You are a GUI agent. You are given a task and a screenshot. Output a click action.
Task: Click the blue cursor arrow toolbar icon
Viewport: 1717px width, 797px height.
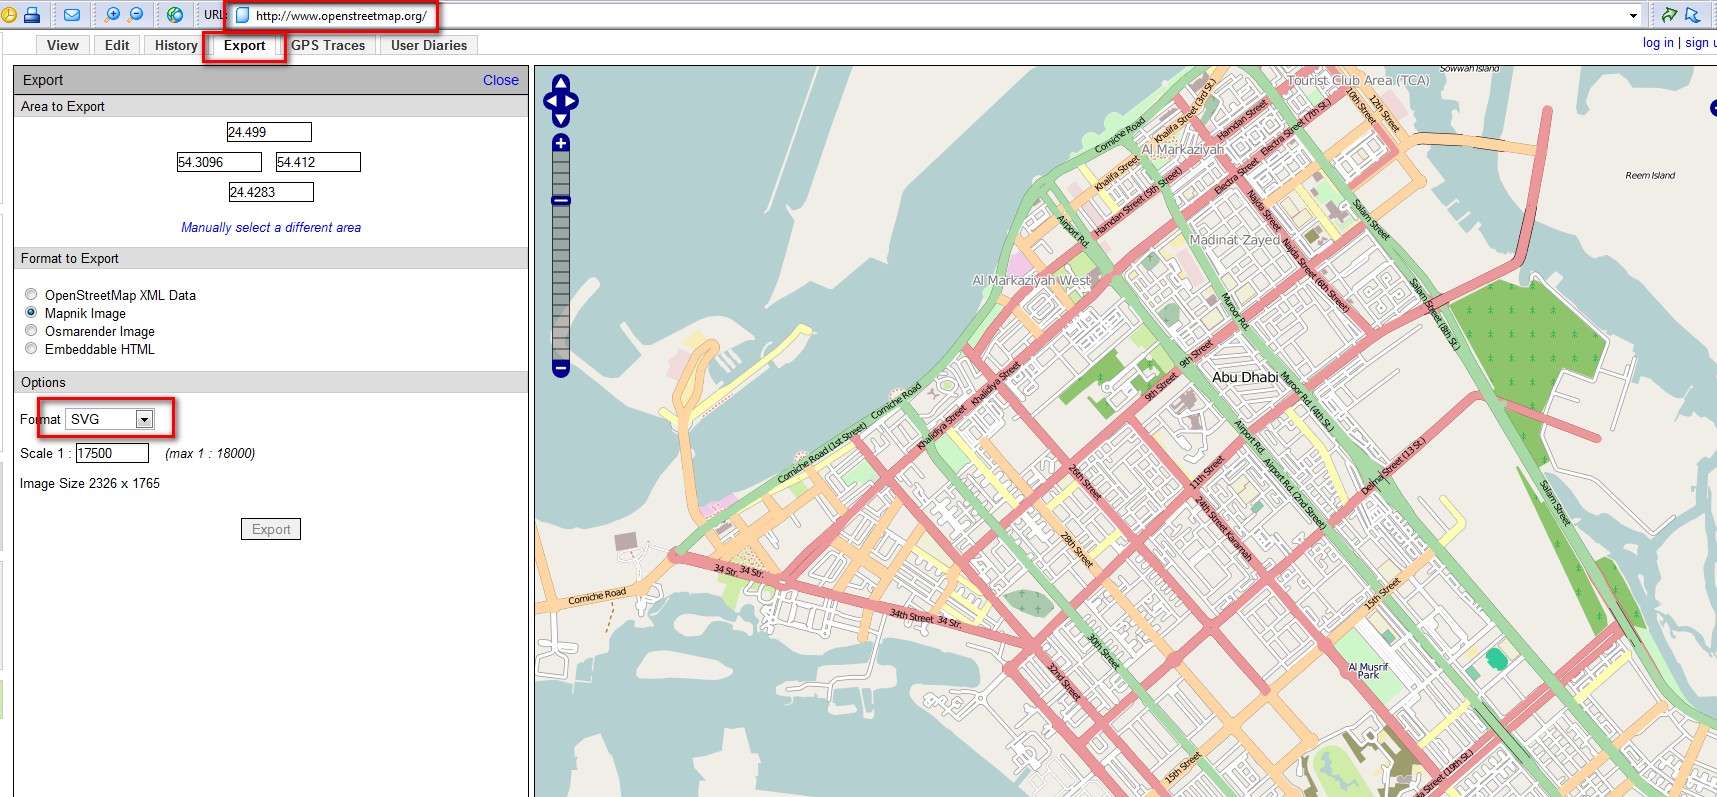pyautogui.click(x=1692, y=15)
